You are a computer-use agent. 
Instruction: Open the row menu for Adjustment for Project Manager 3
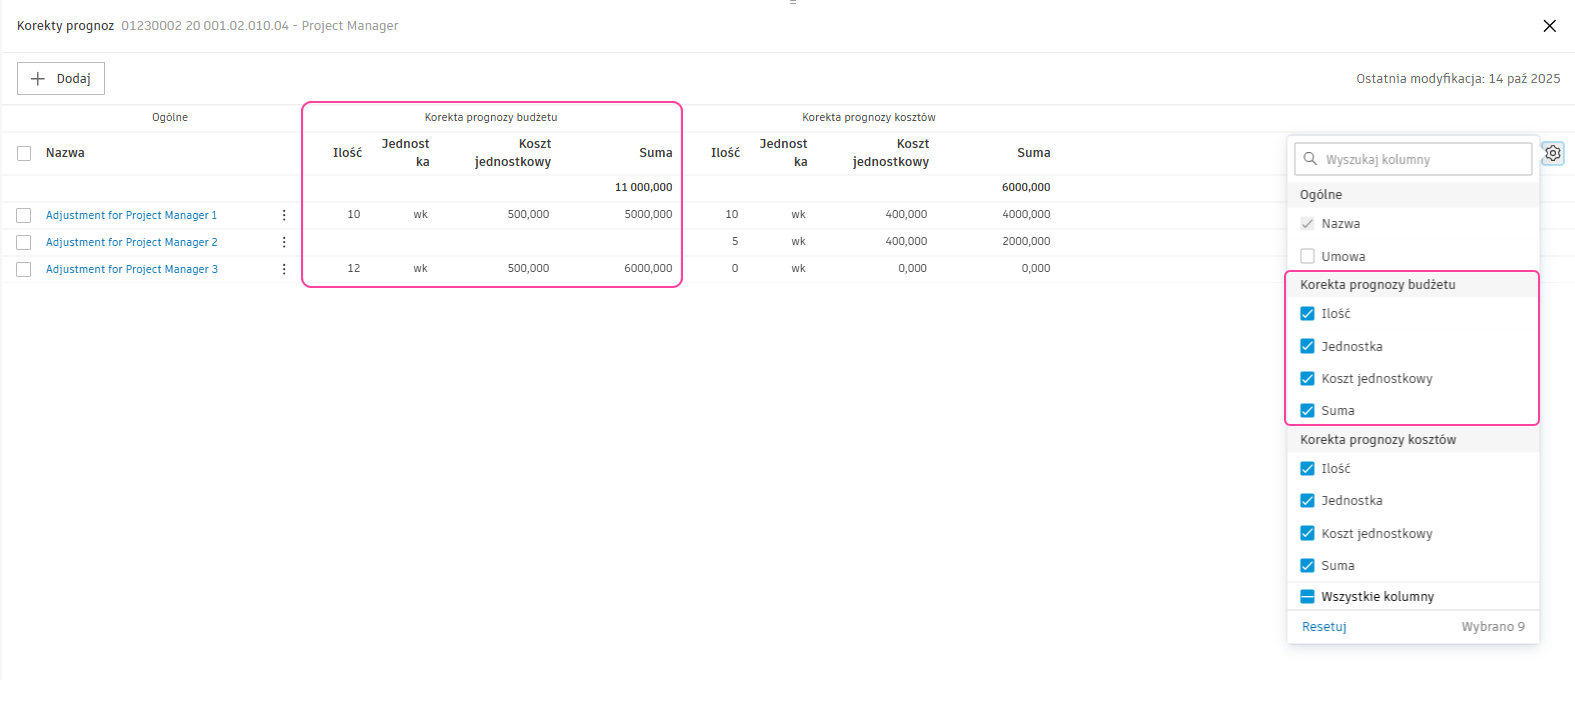click(284, 269)
